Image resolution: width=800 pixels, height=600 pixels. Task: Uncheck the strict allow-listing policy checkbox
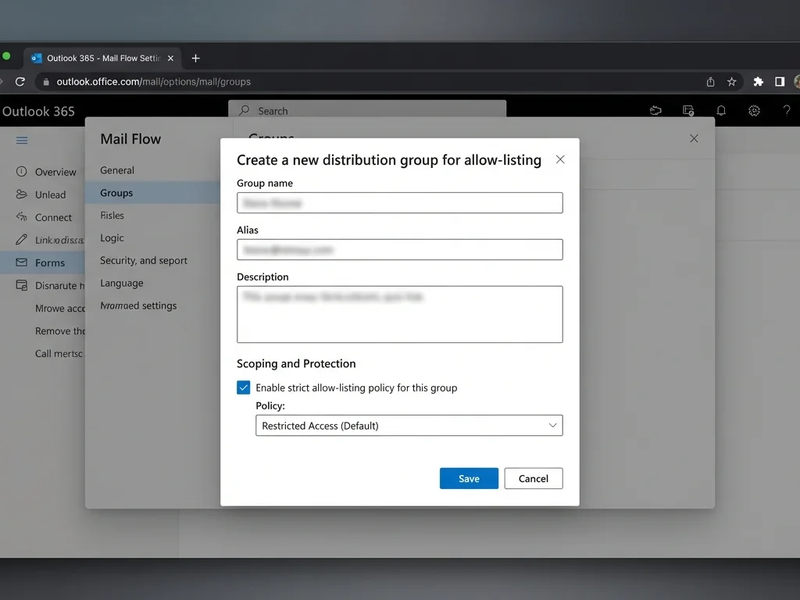click(x=241, y=386)
